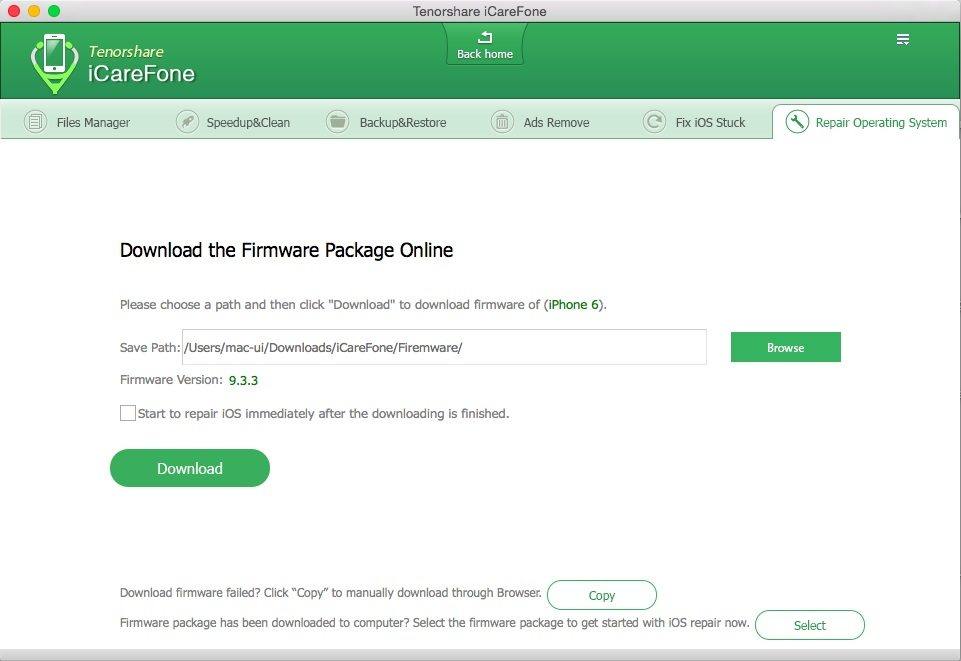Click the Download the Firmware Package Online heading
The image size is (961, 661).
click(x=286, y=250)
